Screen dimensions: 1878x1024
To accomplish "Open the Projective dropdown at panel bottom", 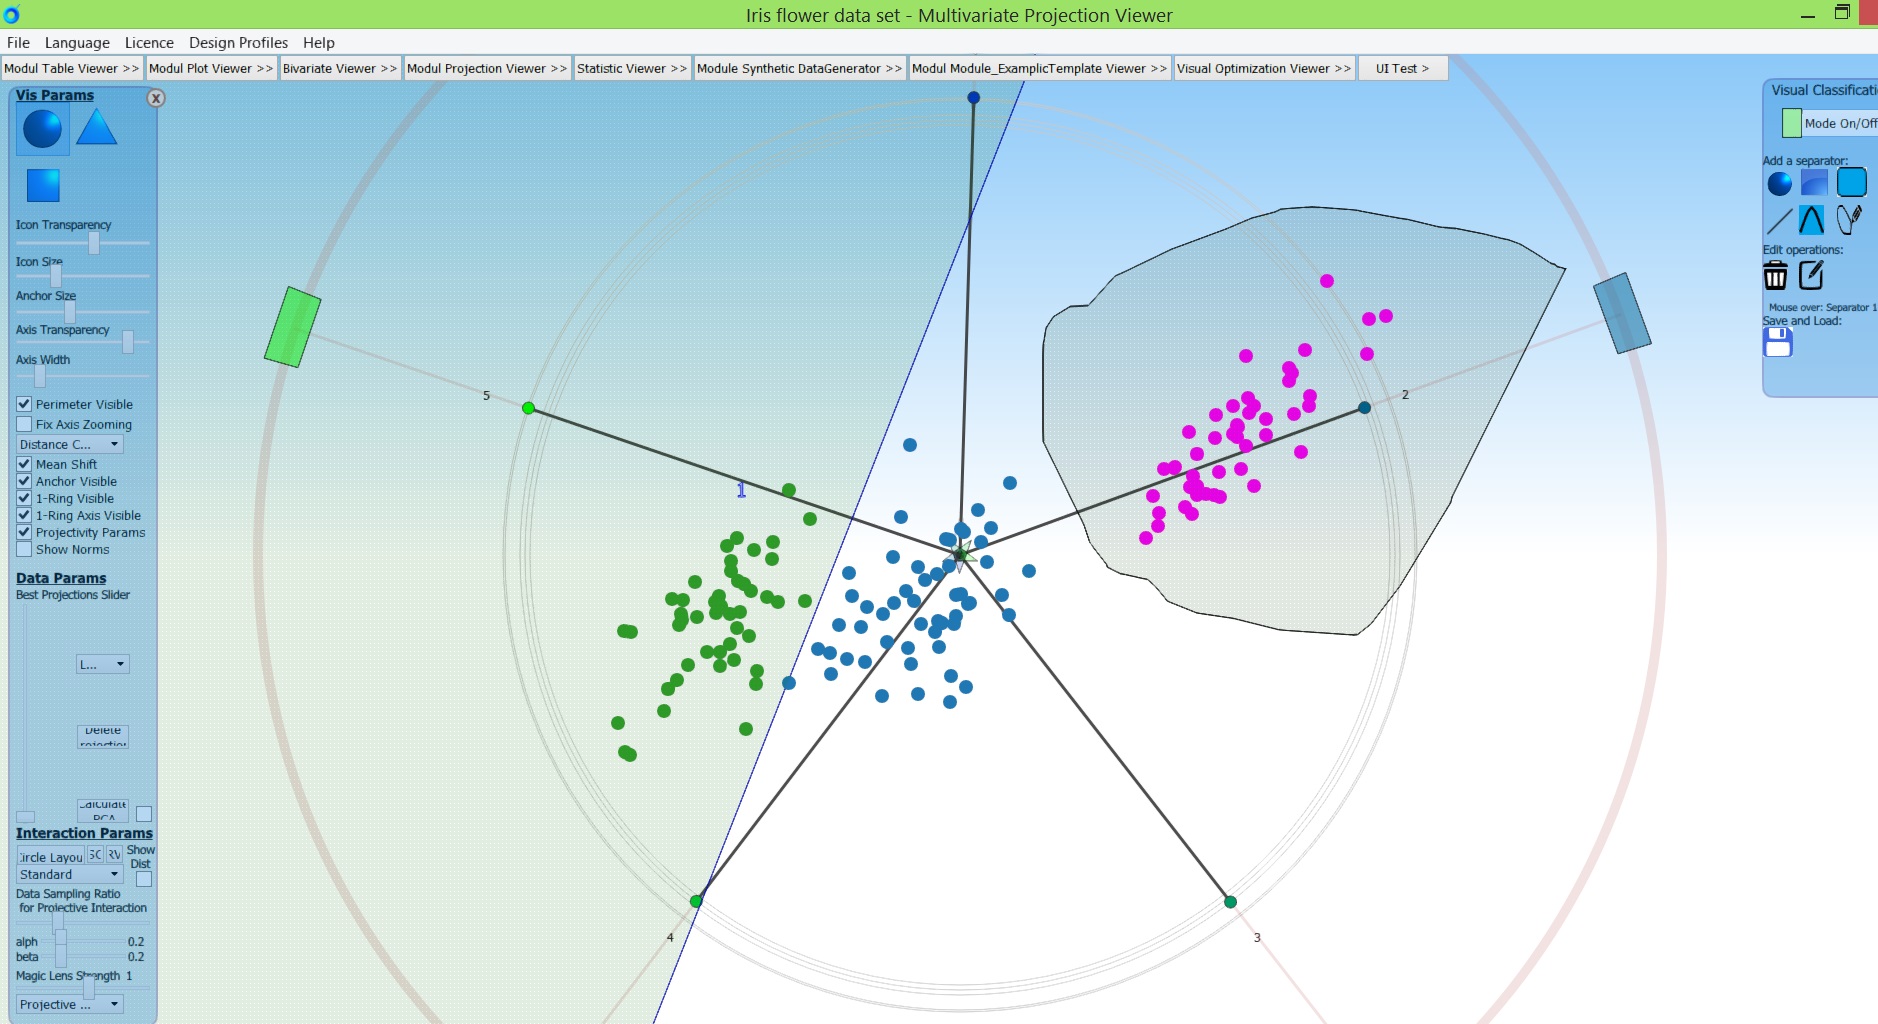I will [68, 1003].
